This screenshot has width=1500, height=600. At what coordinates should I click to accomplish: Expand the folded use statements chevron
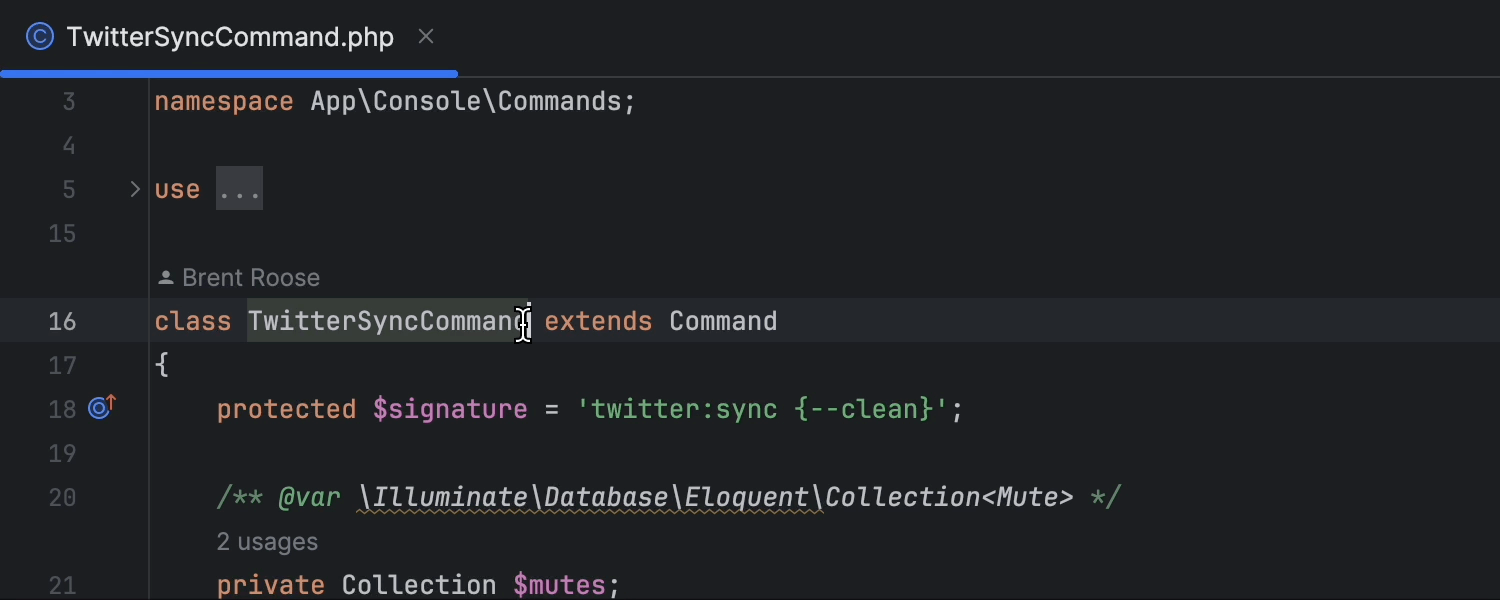point(135,189)
